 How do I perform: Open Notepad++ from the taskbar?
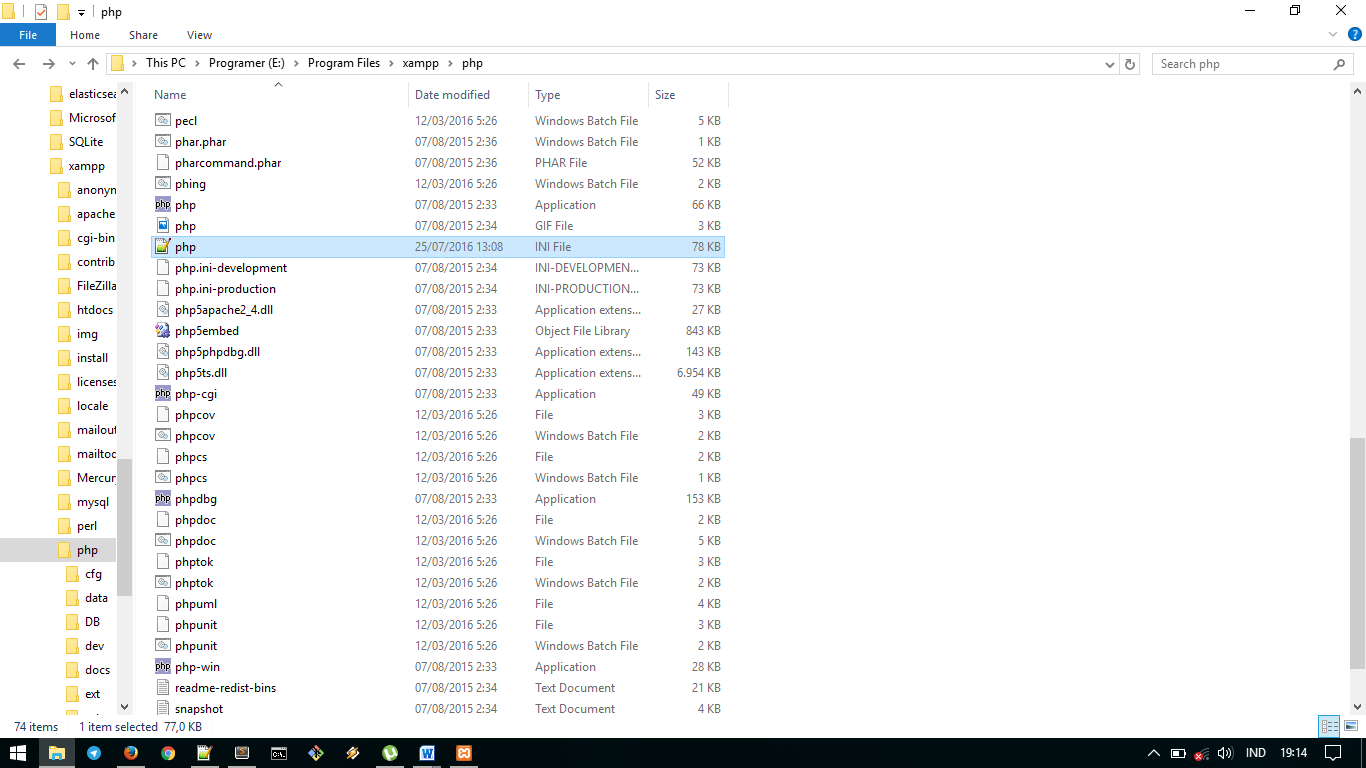click(x=205, y=753)
